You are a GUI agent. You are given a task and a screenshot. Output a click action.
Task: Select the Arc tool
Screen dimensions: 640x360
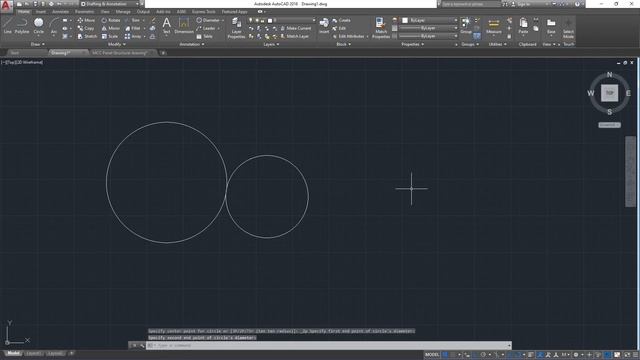coord(53,25)
